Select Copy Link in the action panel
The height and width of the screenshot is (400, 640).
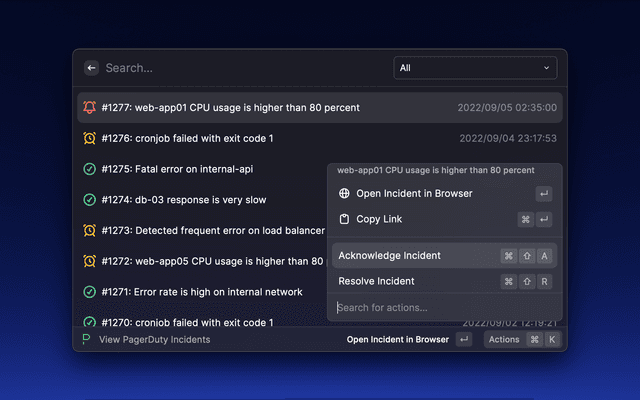[380, 219]
